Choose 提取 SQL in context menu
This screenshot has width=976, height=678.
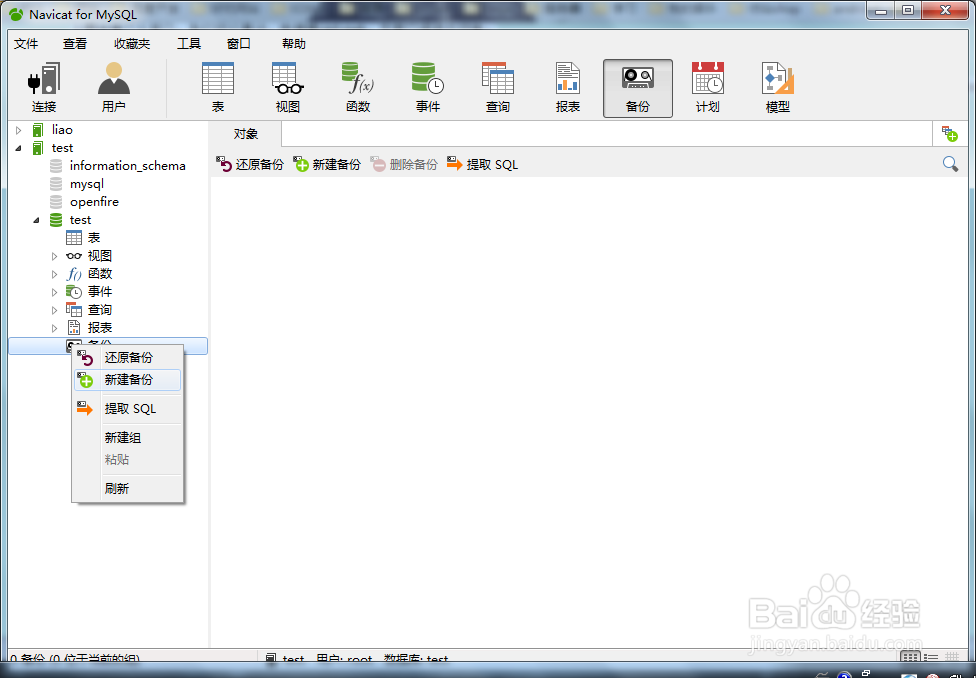click(x=128, y=409)
